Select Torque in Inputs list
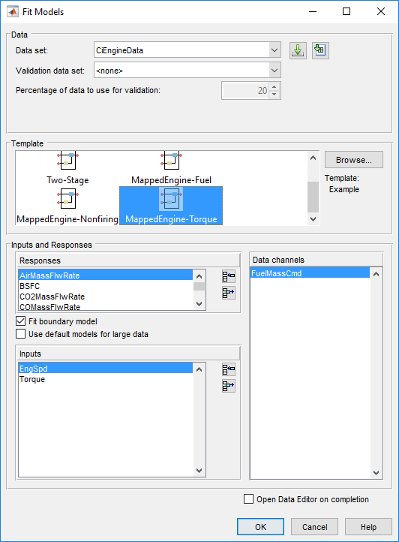The image size is (399, 542). point(105,379)
